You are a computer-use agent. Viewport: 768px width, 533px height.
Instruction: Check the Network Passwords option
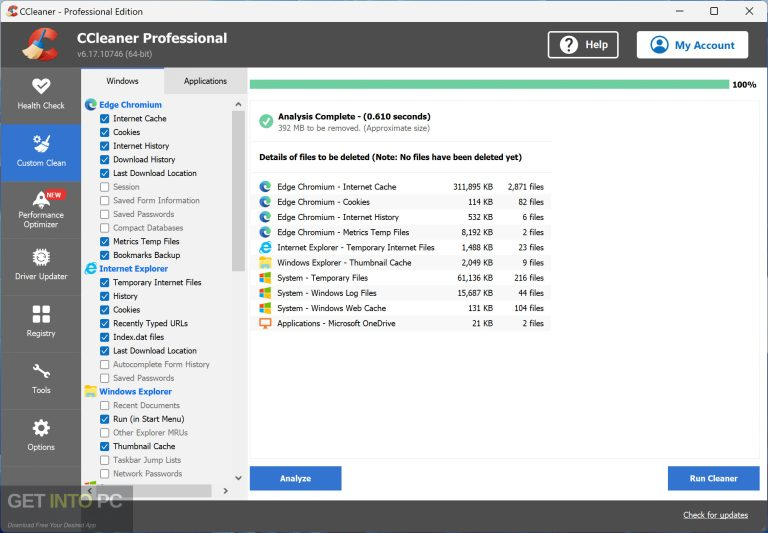(104, 474)
